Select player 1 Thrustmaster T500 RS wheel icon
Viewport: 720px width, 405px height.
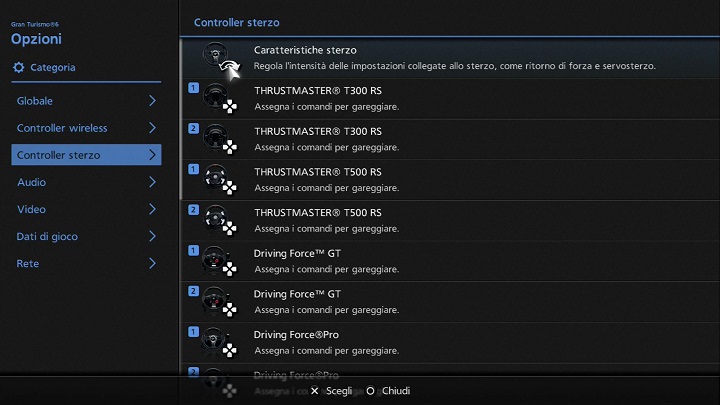(214, 180)
